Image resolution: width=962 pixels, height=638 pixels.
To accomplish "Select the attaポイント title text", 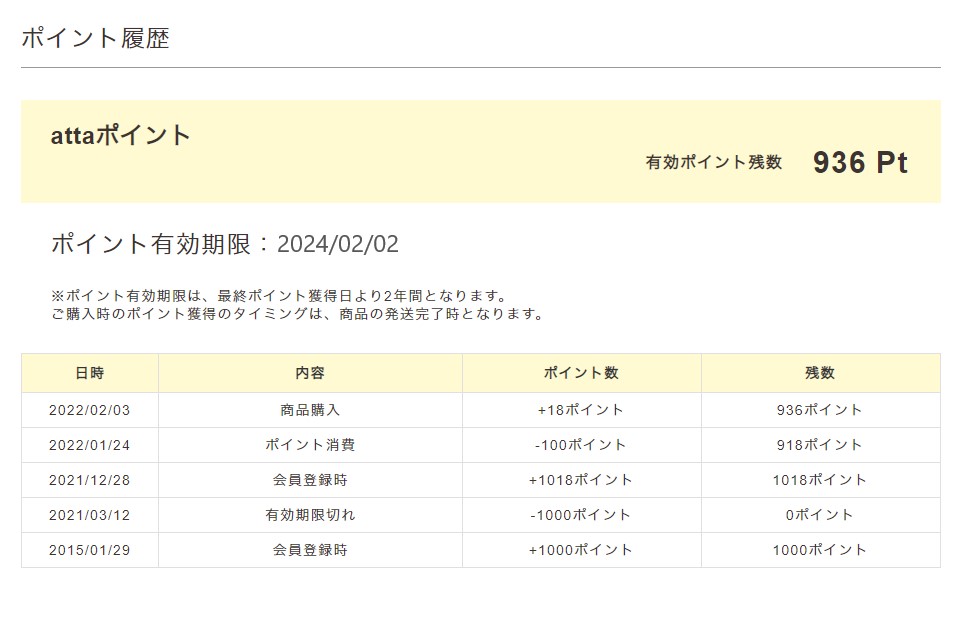I will 120,135.
